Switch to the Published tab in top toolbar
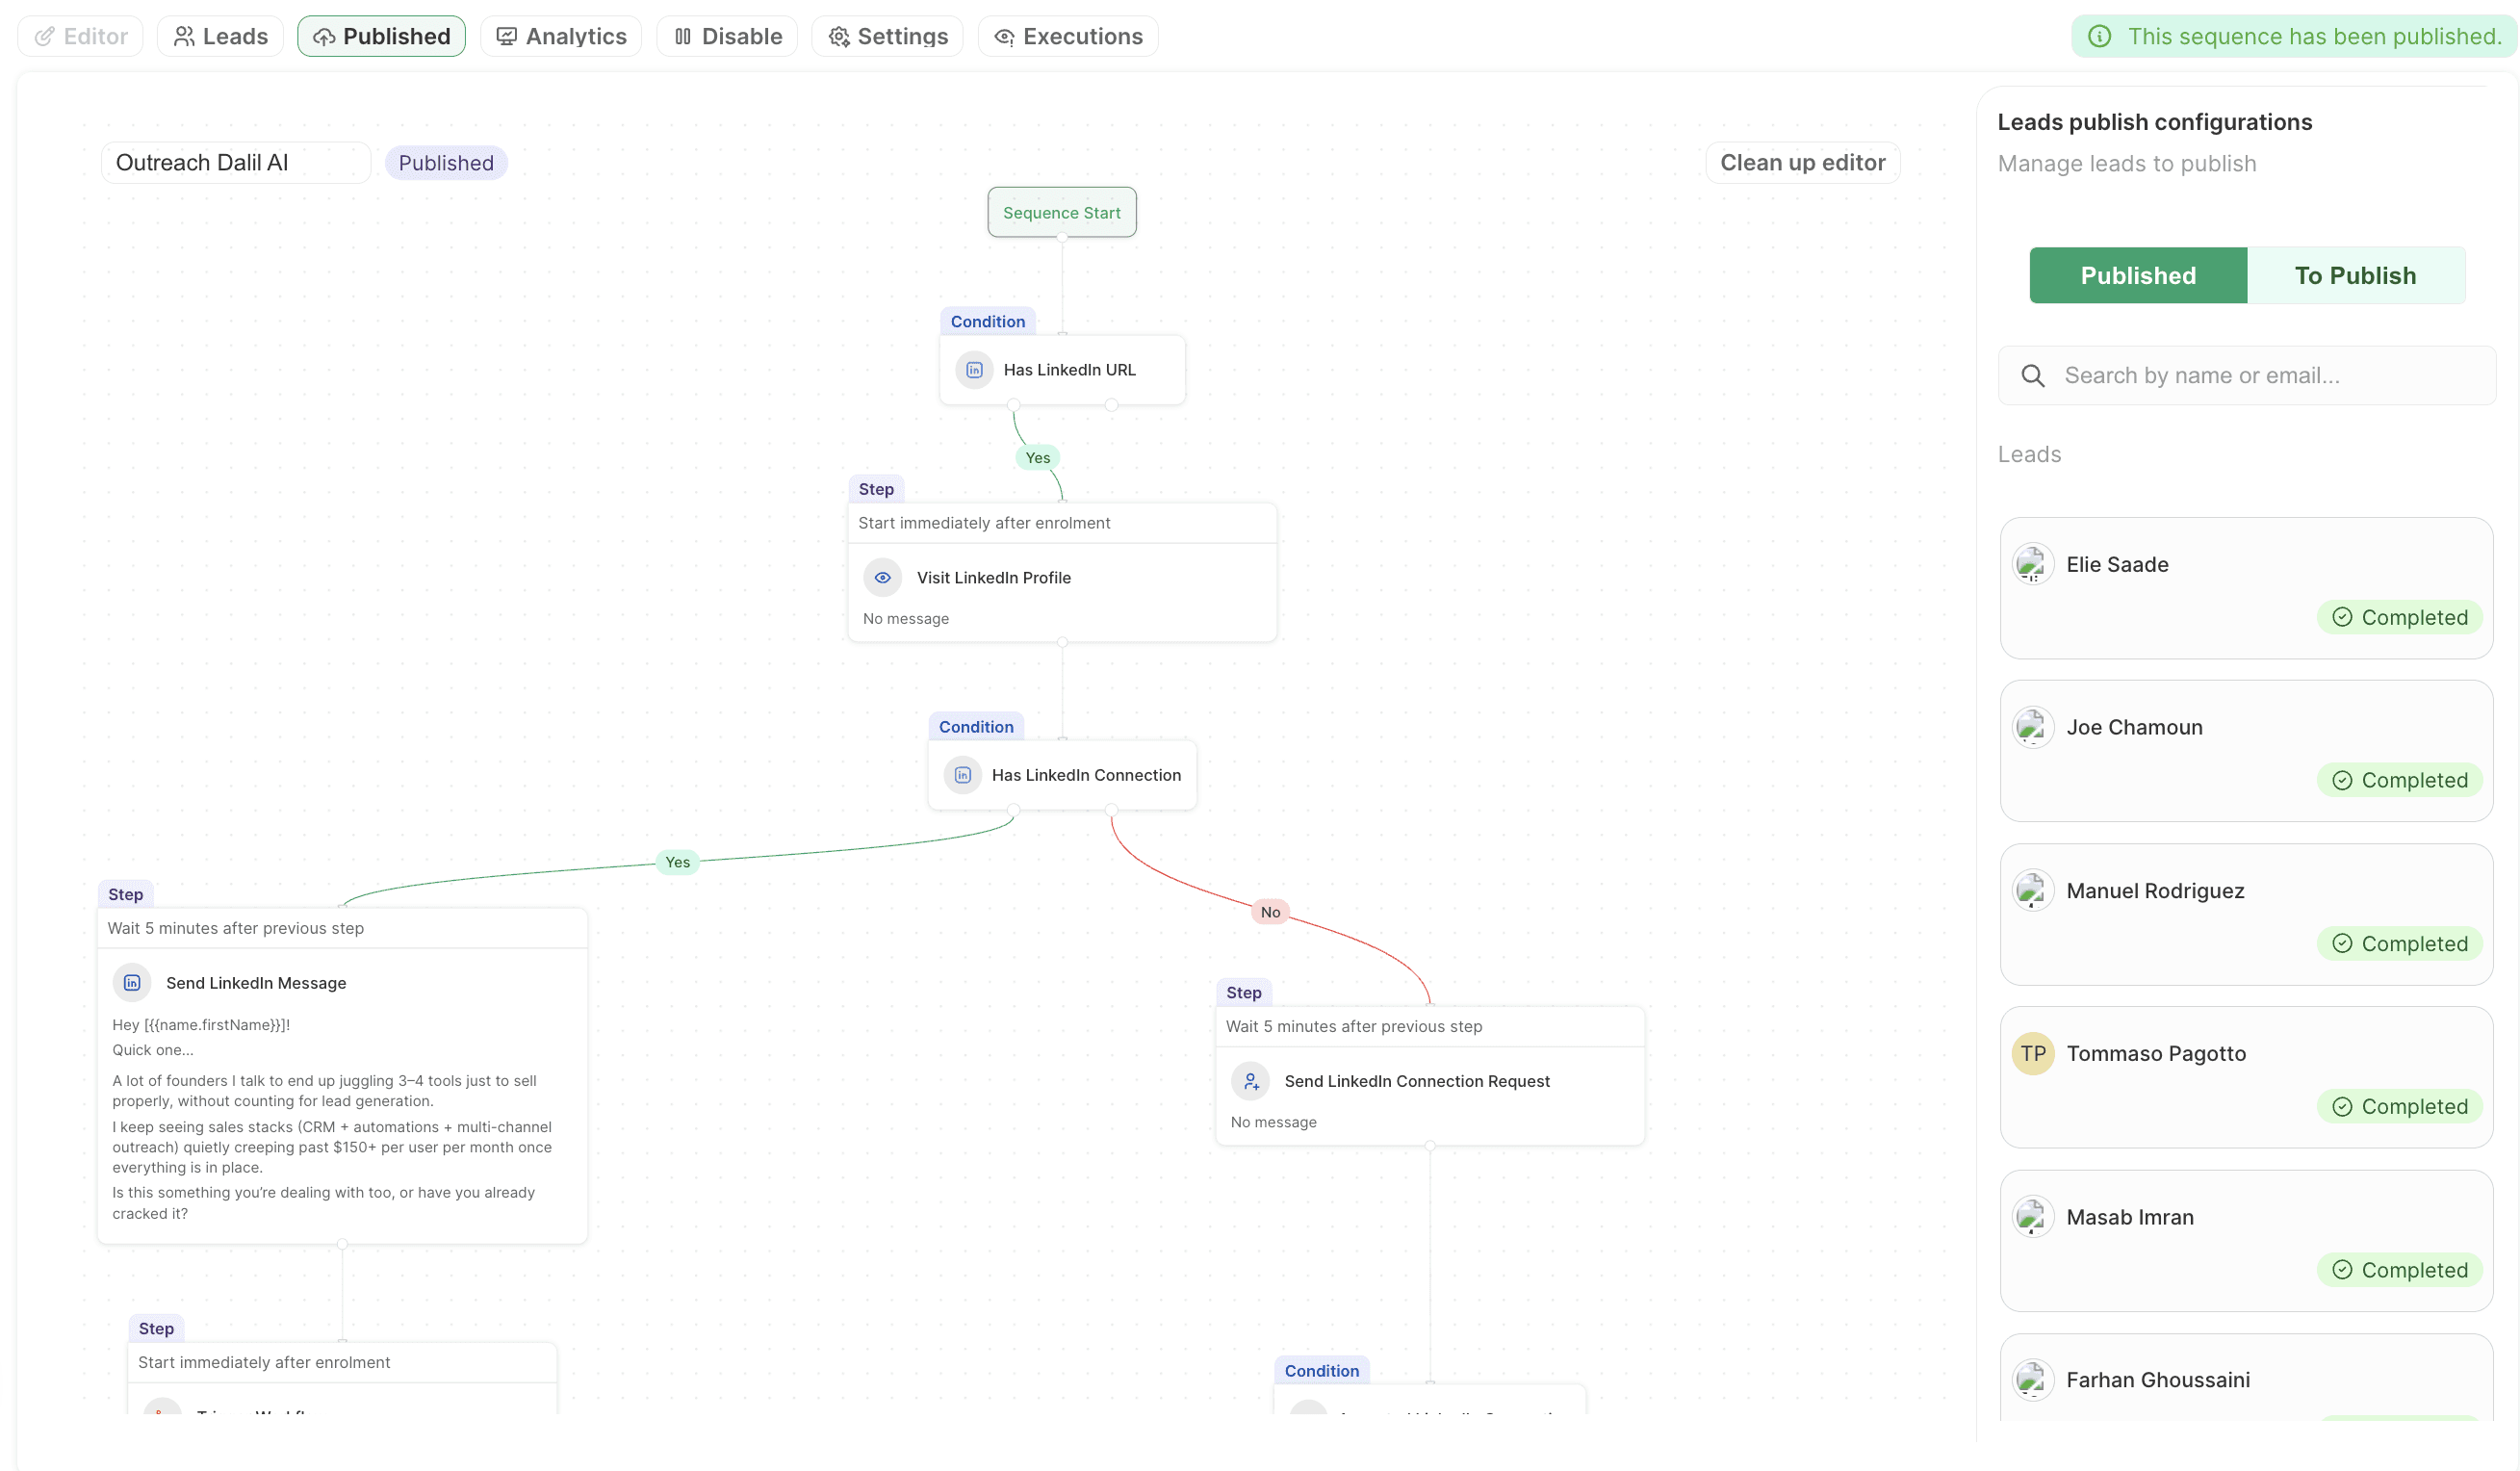Image resolution: width=2520 pixels, height=1471 pixels. click(381, 36)
